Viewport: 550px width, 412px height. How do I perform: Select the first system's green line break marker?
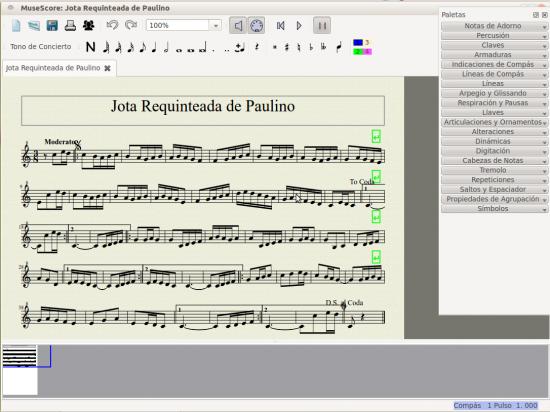click(376, 136)
